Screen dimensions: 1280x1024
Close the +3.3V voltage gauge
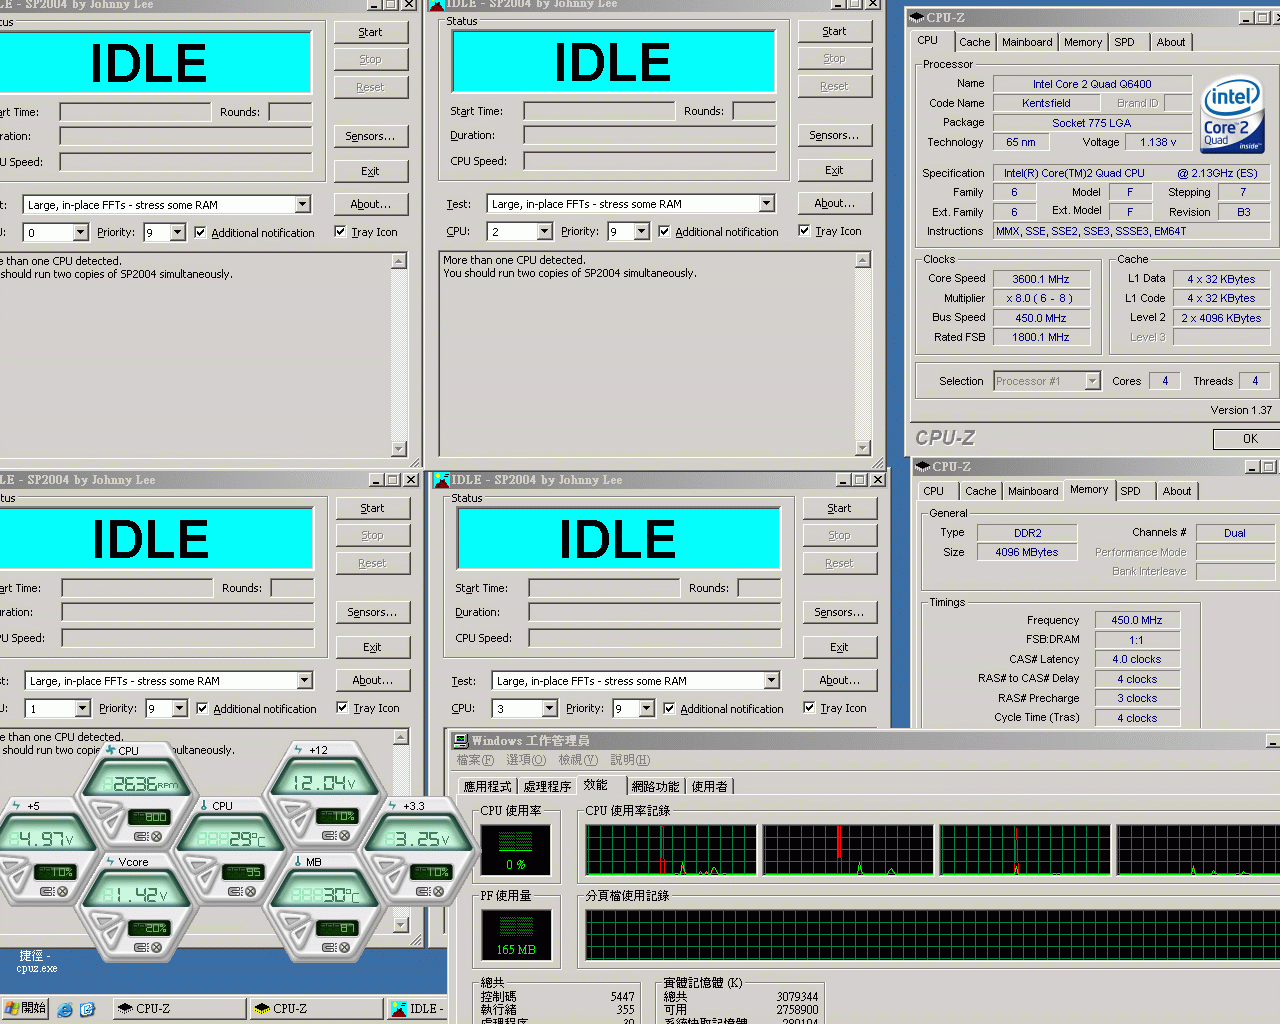tap(438, 891)
